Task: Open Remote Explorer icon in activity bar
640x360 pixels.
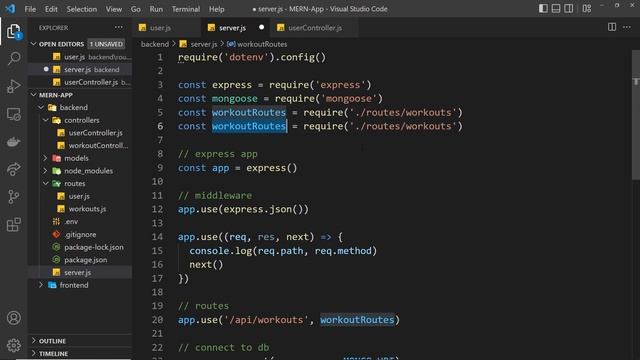Action: click(13, 115)
